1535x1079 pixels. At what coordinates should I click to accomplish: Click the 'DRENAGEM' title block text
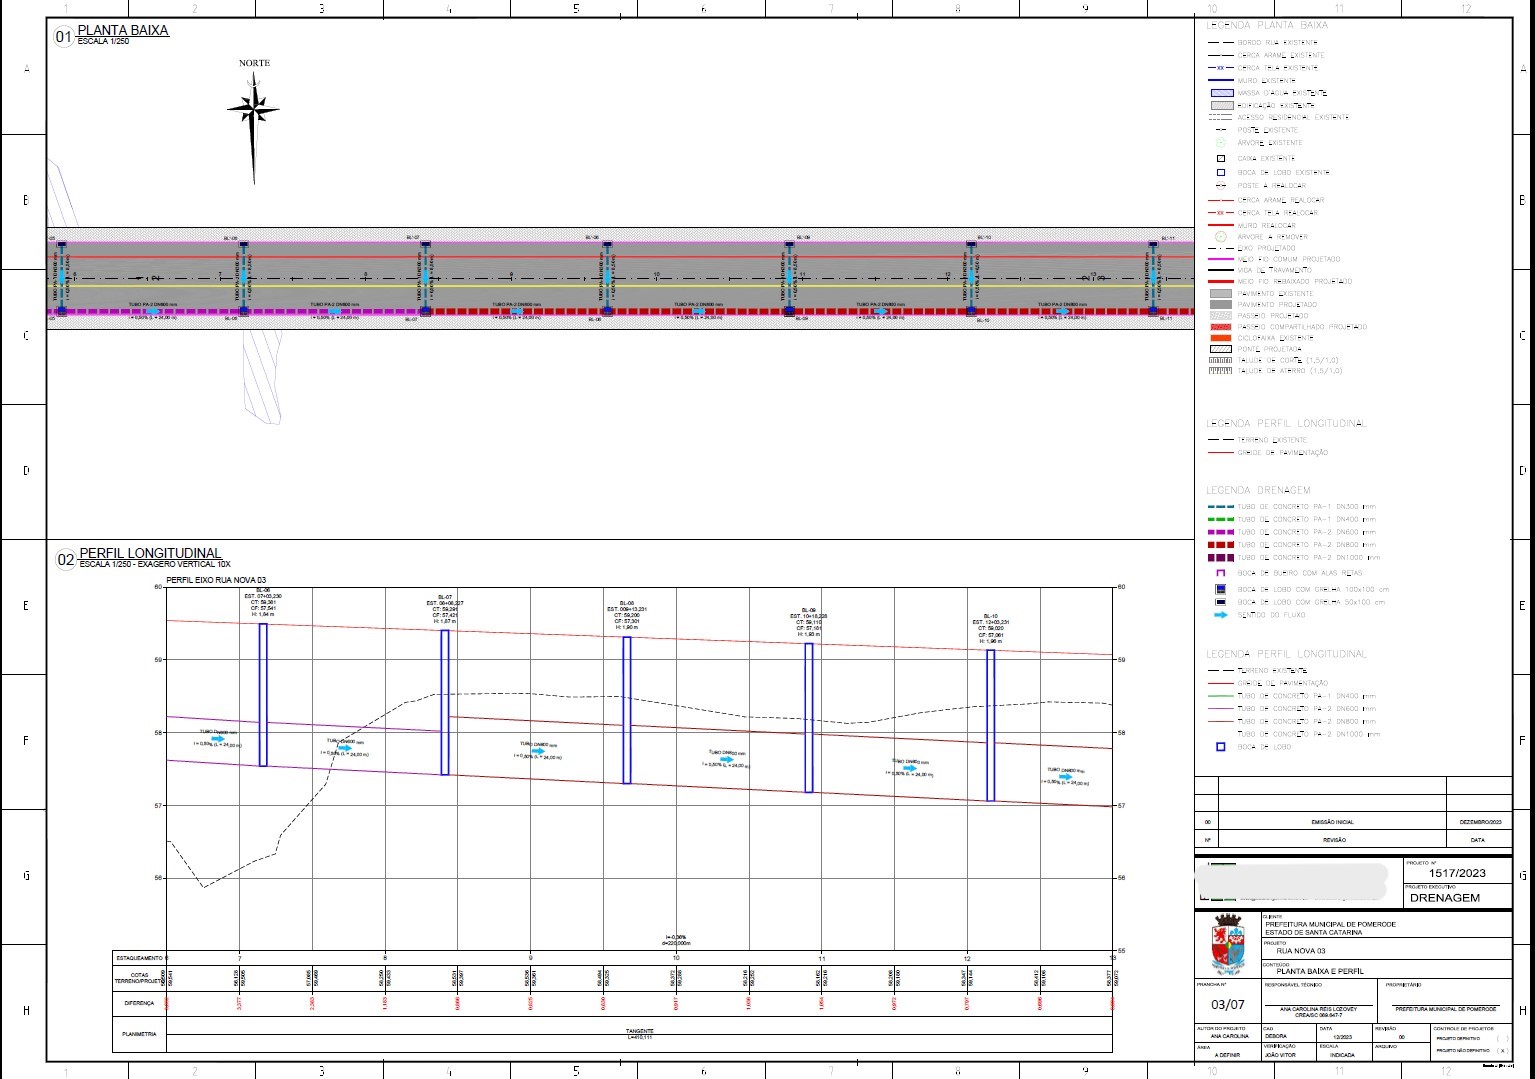click(x=1444, y=898)
